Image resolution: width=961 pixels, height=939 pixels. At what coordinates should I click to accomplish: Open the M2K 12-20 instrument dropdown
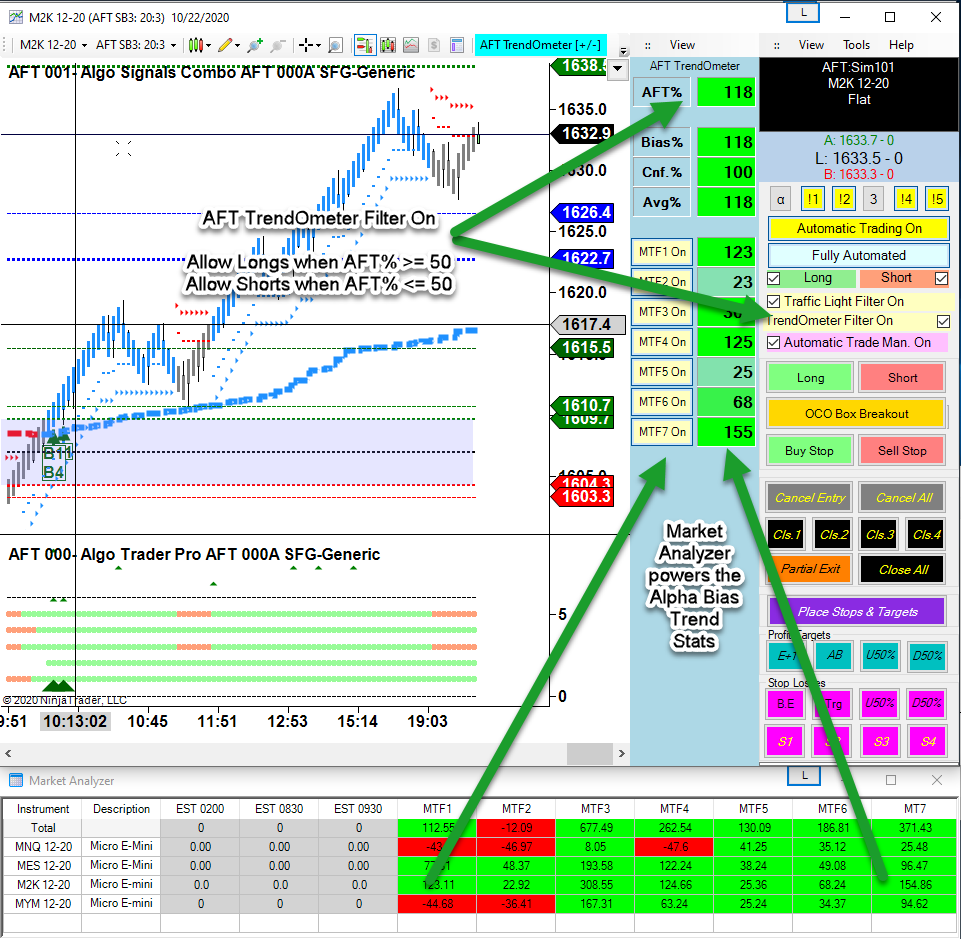54,45
